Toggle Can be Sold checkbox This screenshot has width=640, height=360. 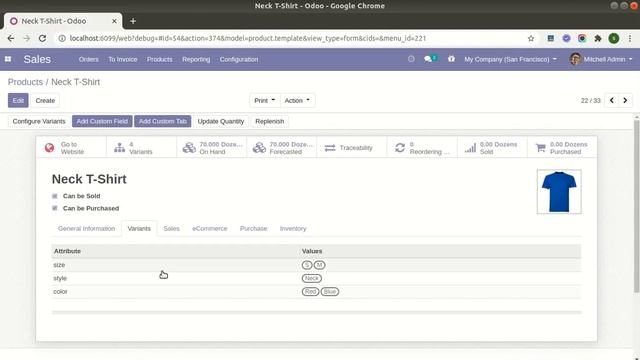(x=55, y=196)
